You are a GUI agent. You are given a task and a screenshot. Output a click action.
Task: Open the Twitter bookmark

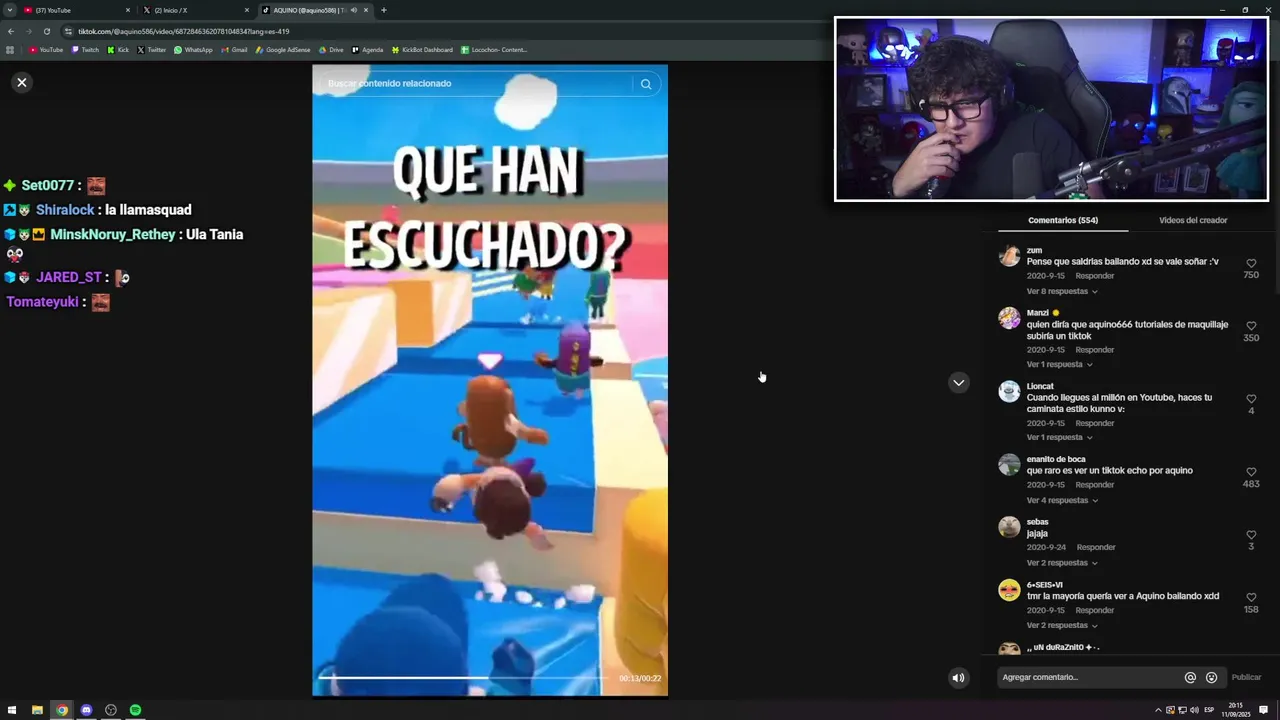[151, 50]
